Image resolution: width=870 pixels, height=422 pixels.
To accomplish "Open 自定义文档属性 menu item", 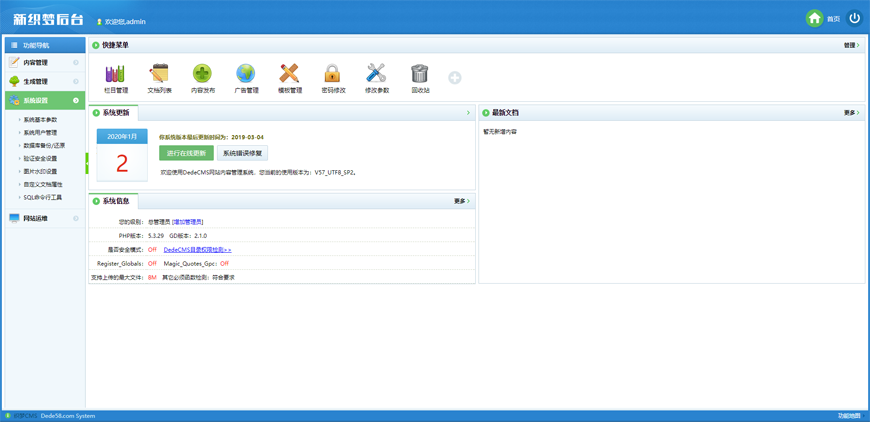I will point(43,184).
